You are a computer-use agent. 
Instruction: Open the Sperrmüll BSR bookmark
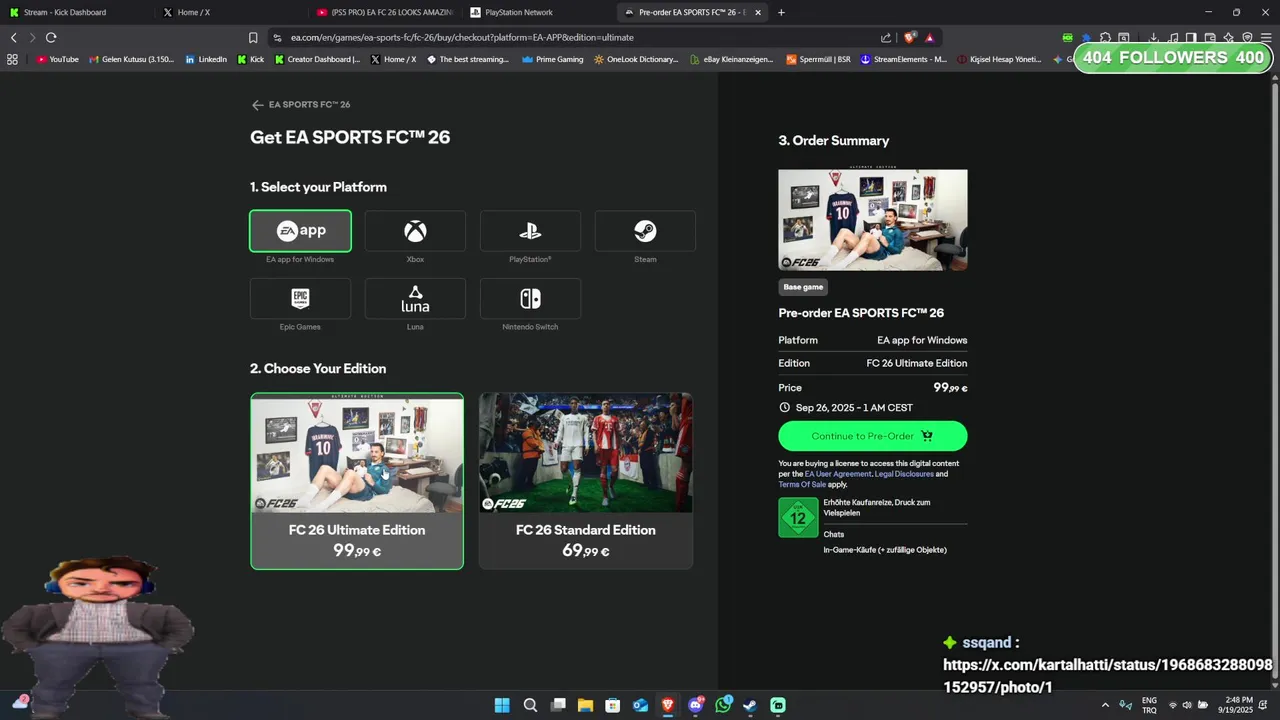[818, 59]
